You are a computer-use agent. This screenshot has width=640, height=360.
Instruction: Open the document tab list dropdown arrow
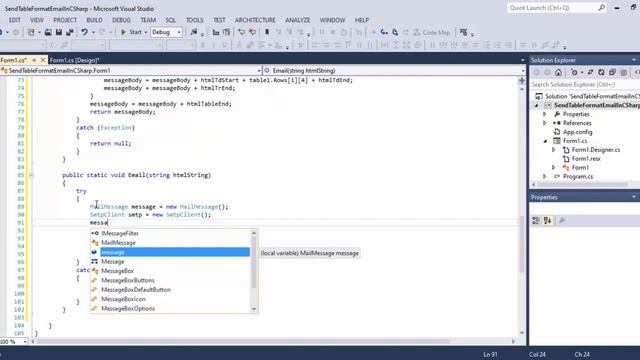(523, 60)
